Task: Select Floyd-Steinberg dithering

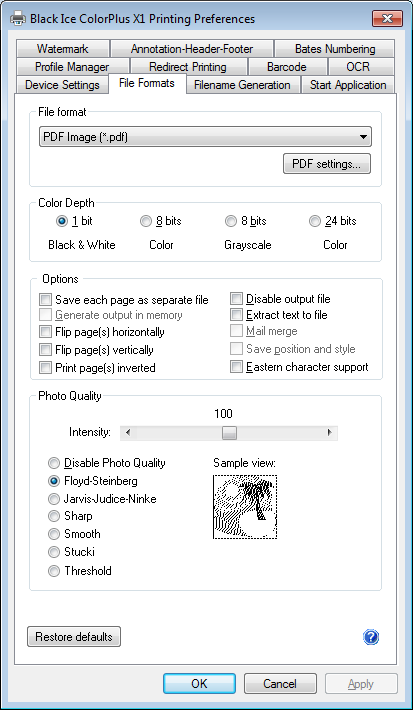Action: point(93,481)
